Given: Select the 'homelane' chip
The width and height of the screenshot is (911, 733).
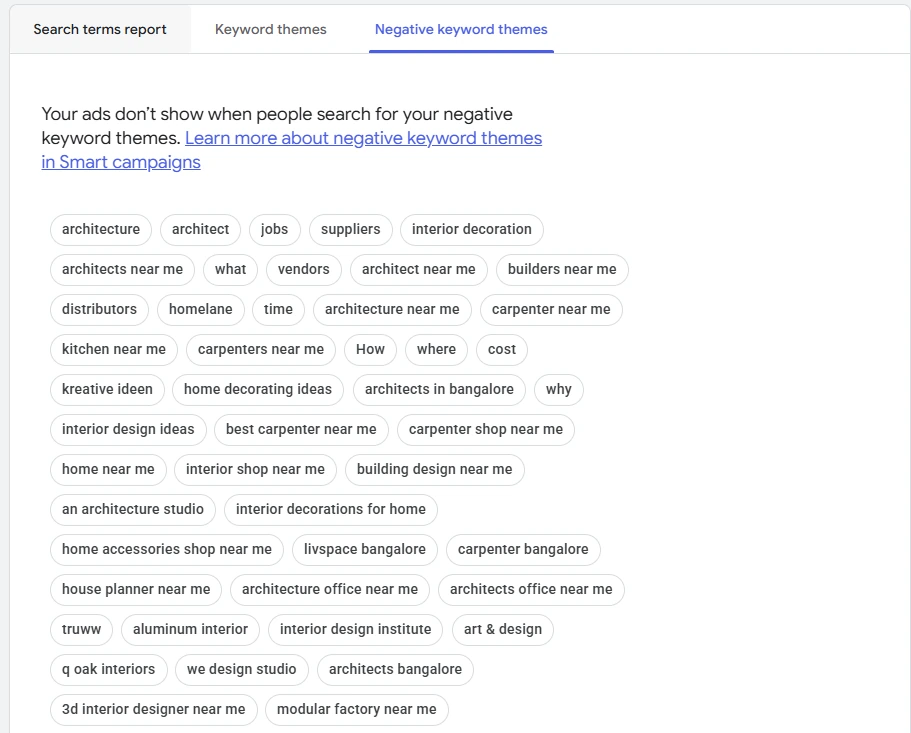Looking at the screenshot, I should (x=200, y=310).
